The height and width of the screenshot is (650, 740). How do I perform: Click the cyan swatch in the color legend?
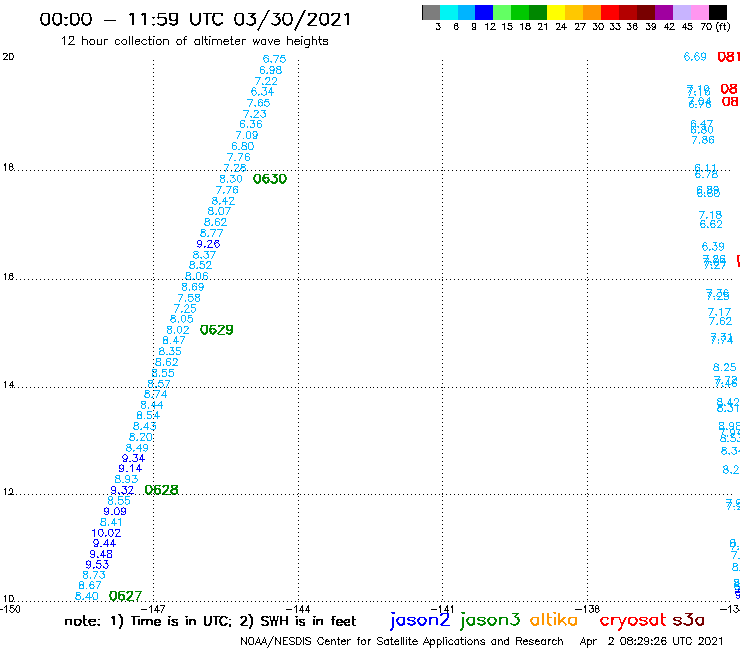tap(449, 12)
